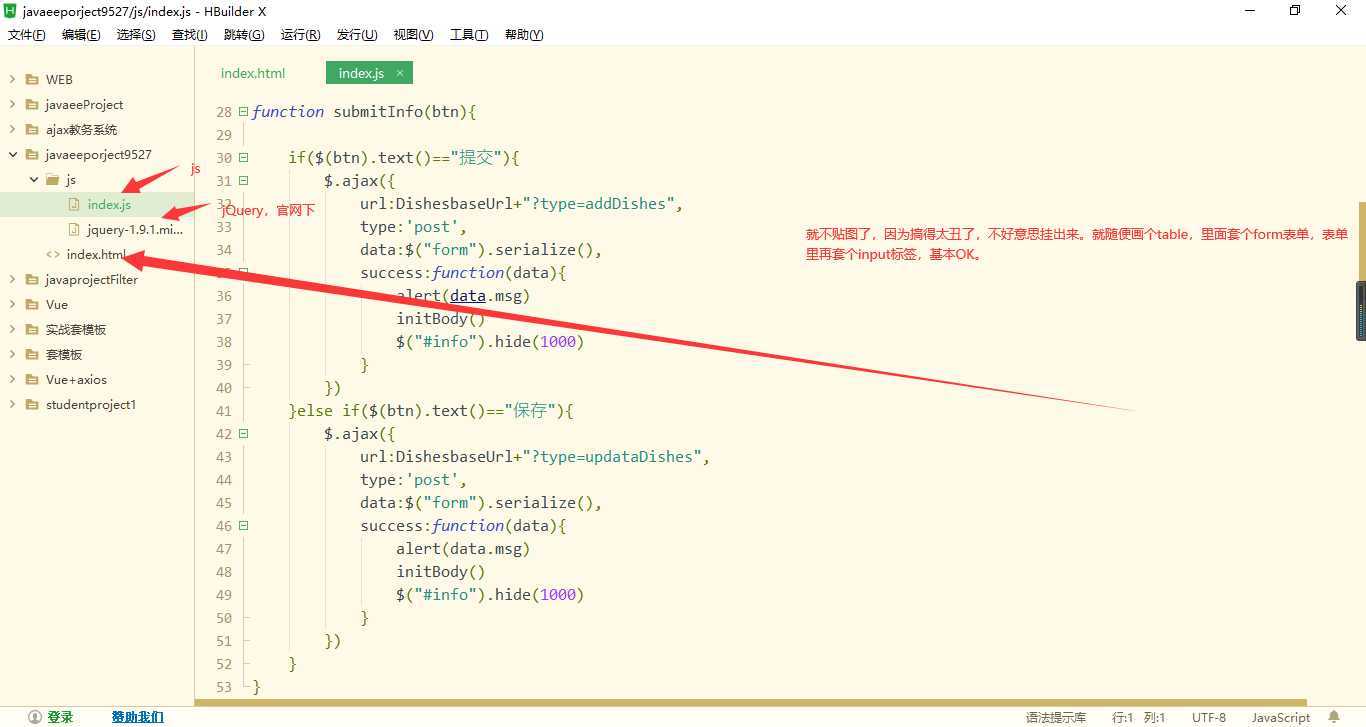
Task: Expand the WEB project folder
Action: tap(12, 79)
